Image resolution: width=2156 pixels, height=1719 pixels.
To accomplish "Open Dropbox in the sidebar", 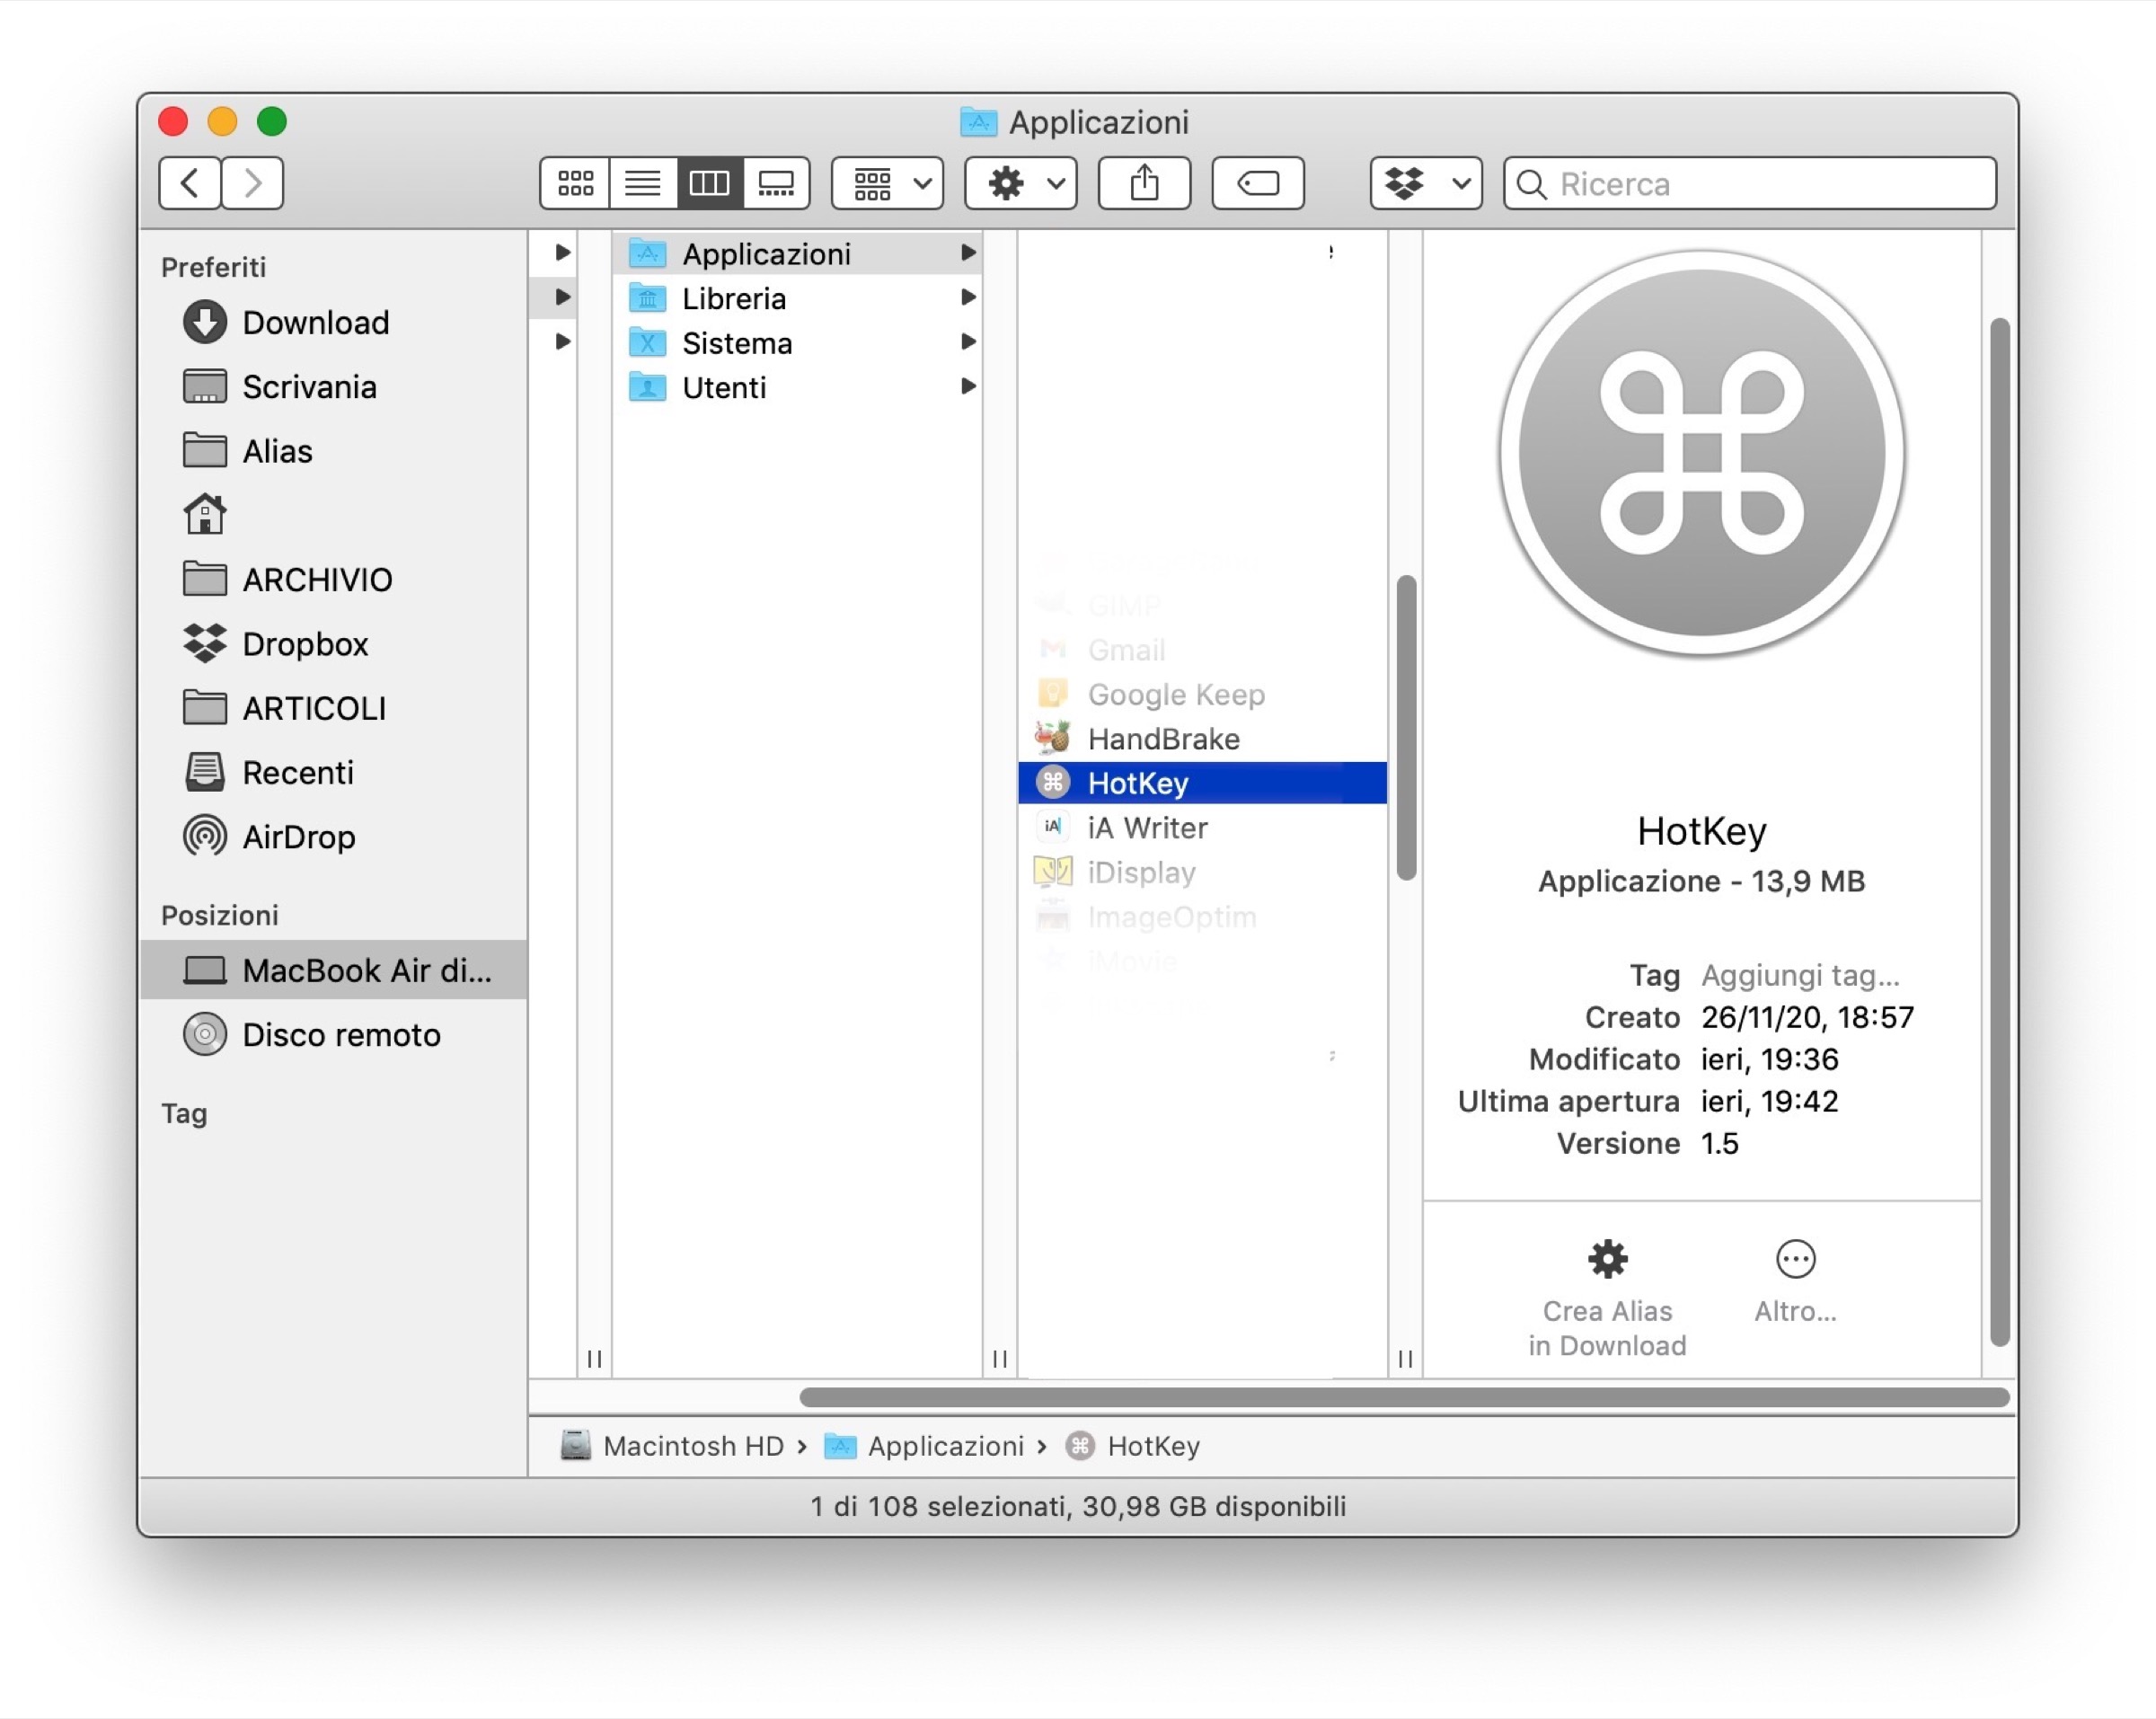I will pos(305,644).
